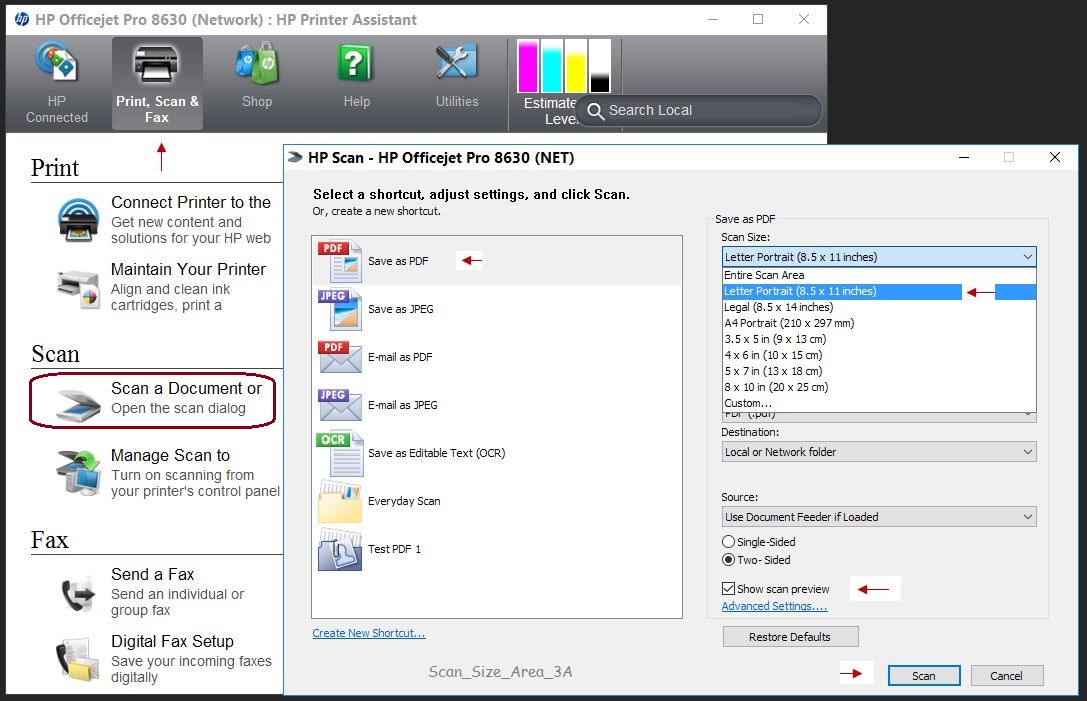
Task: Open HP Connected in Printer Assistant toolbar
Action: (57, 83)
